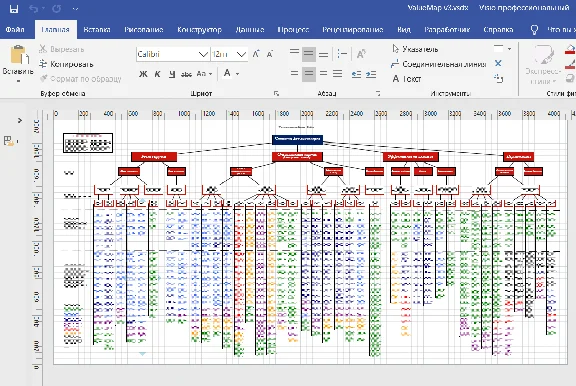Open the Aa change case dropdown
The image size is (576, 386).
pos(204,74)
